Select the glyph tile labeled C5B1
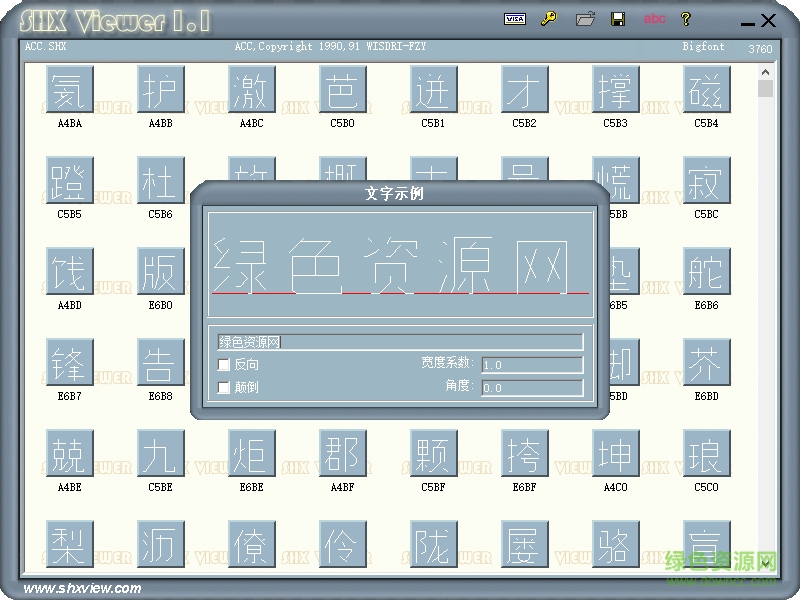Screen dimensions: 800x600 433,89
